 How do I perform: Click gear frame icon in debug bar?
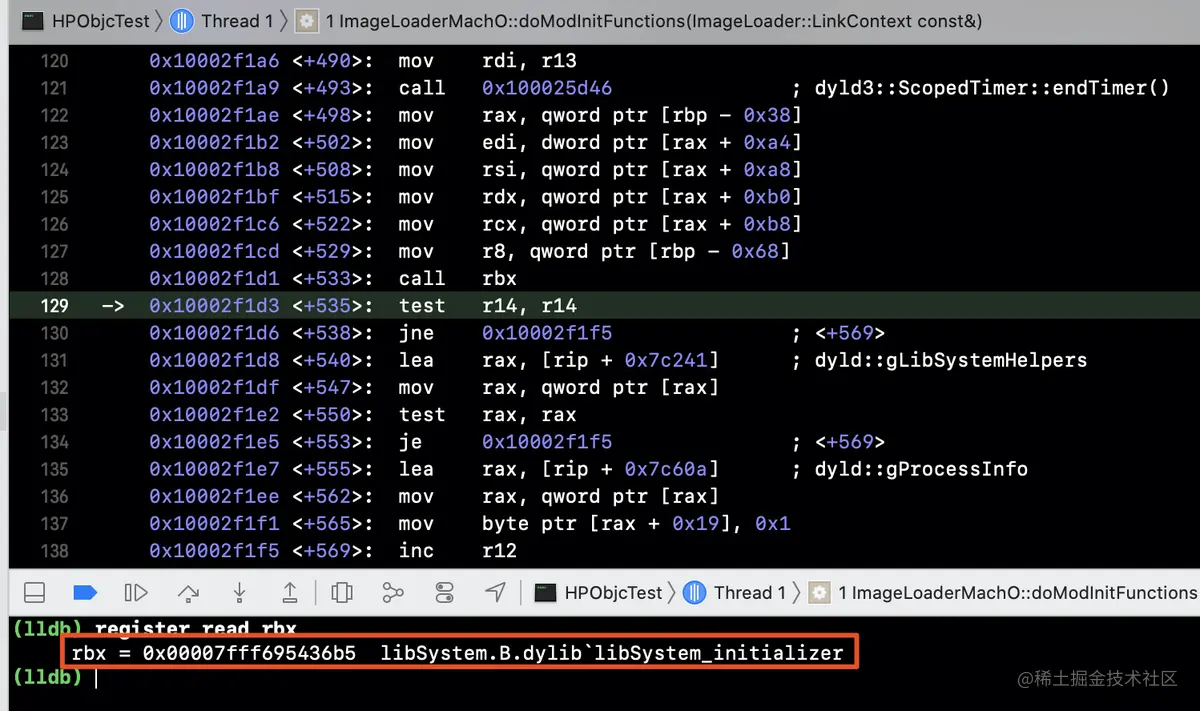click(820, 593)
